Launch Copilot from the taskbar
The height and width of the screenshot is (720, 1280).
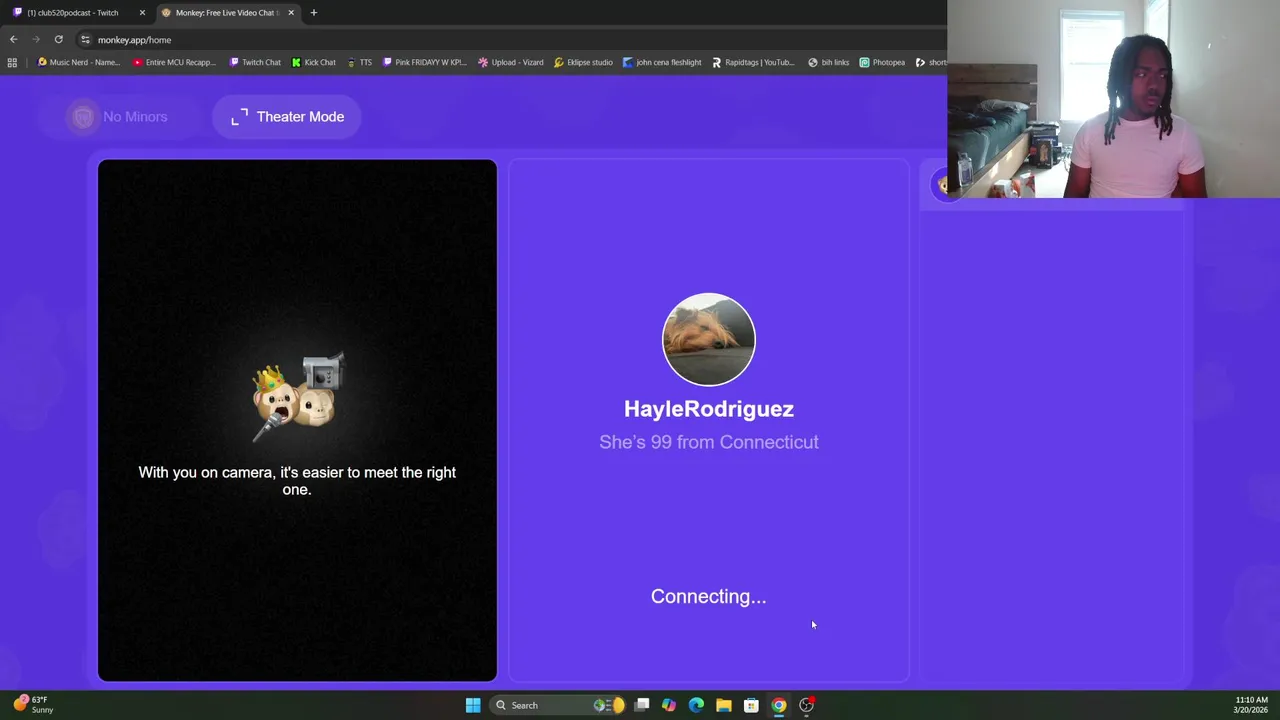click(669, 705)
